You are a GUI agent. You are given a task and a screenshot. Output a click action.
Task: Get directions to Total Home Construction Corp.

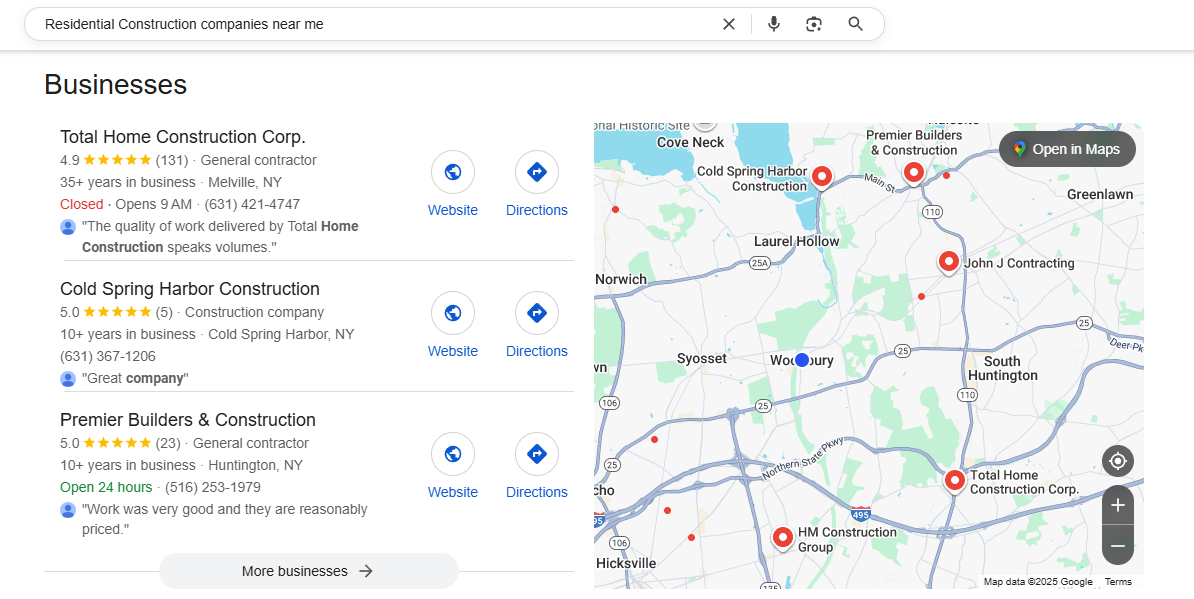(537, 172)
